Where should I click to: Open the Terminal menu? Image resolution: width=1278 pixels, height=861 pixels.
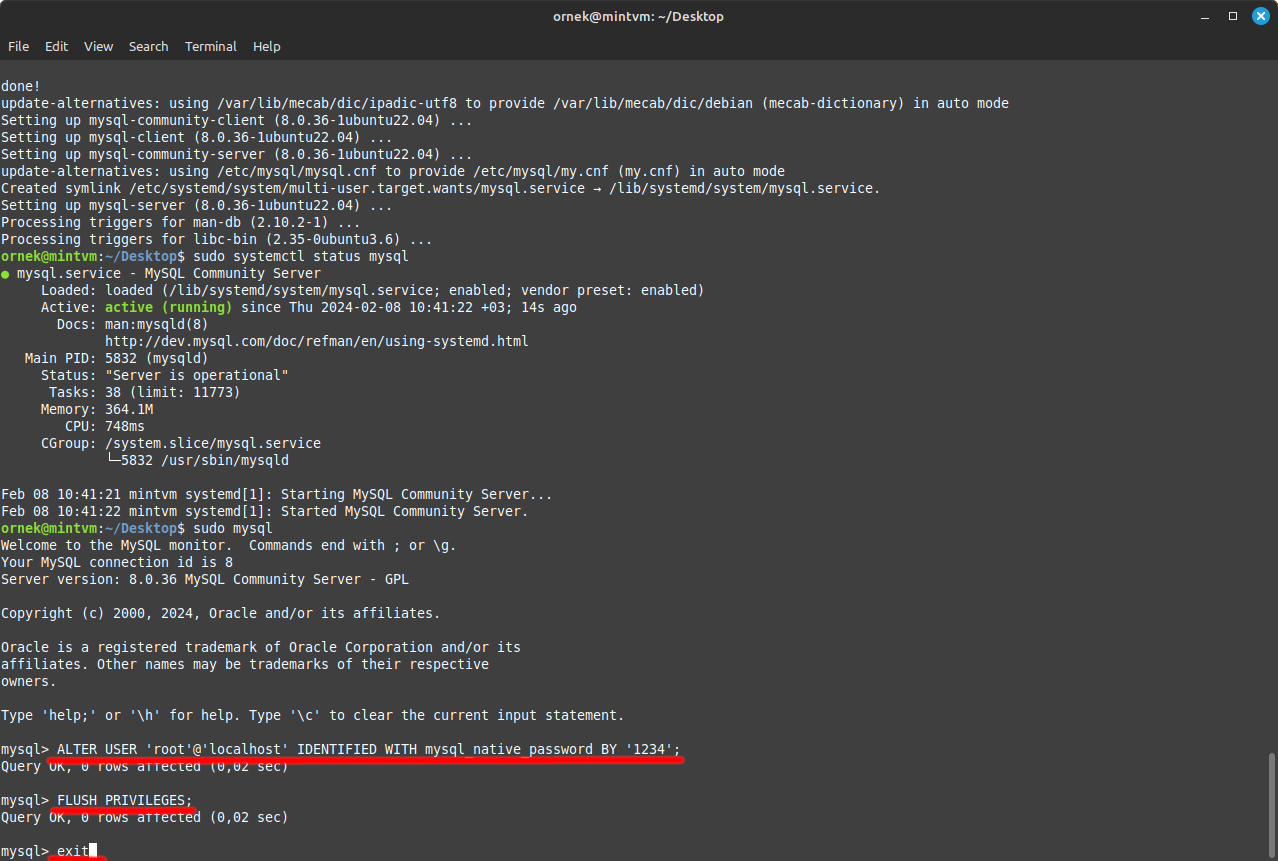(211, 46)
